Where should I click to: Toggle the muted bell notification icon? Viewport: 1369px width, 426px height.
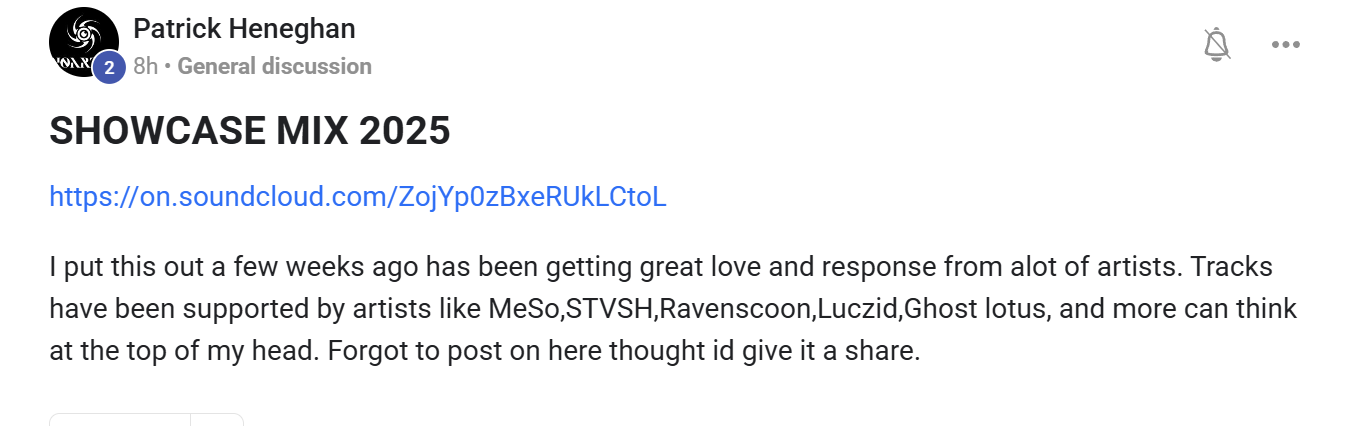coord(1216,45)
